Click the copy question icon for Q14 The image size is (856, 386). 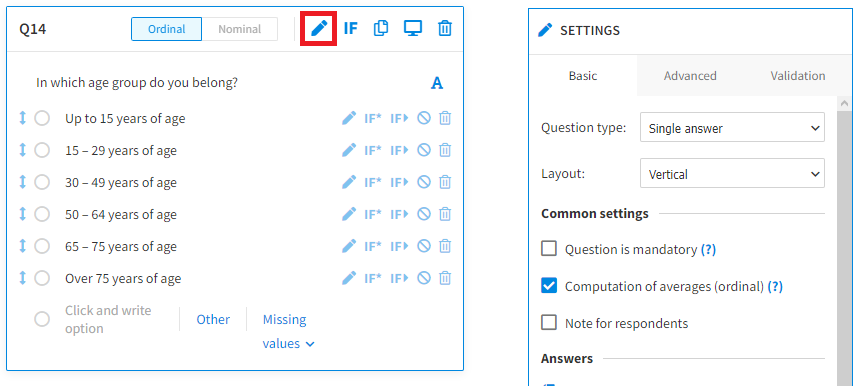coord(381,28)
